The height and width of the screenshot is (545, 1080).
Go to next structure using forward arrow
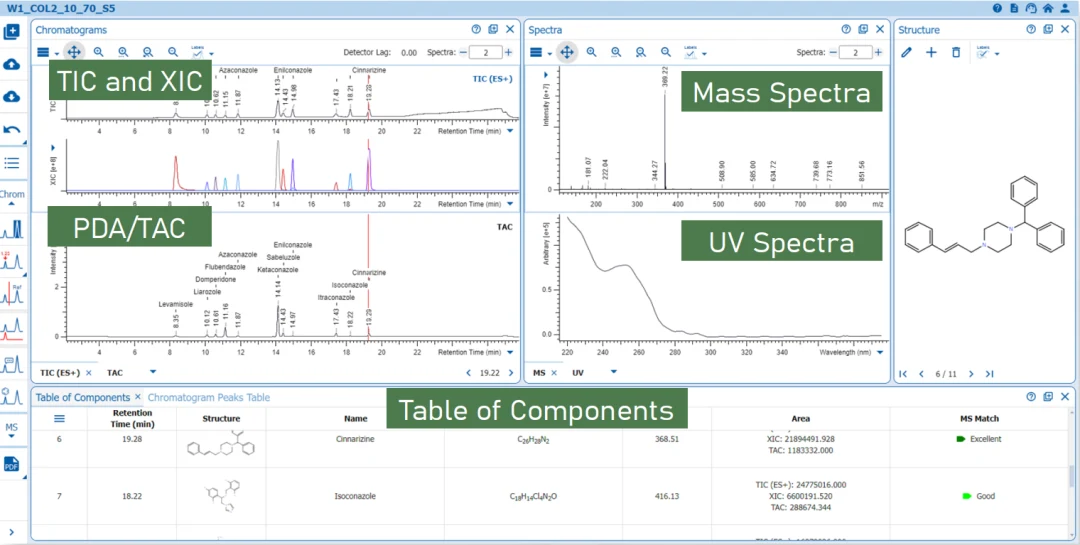click(971, 374)
